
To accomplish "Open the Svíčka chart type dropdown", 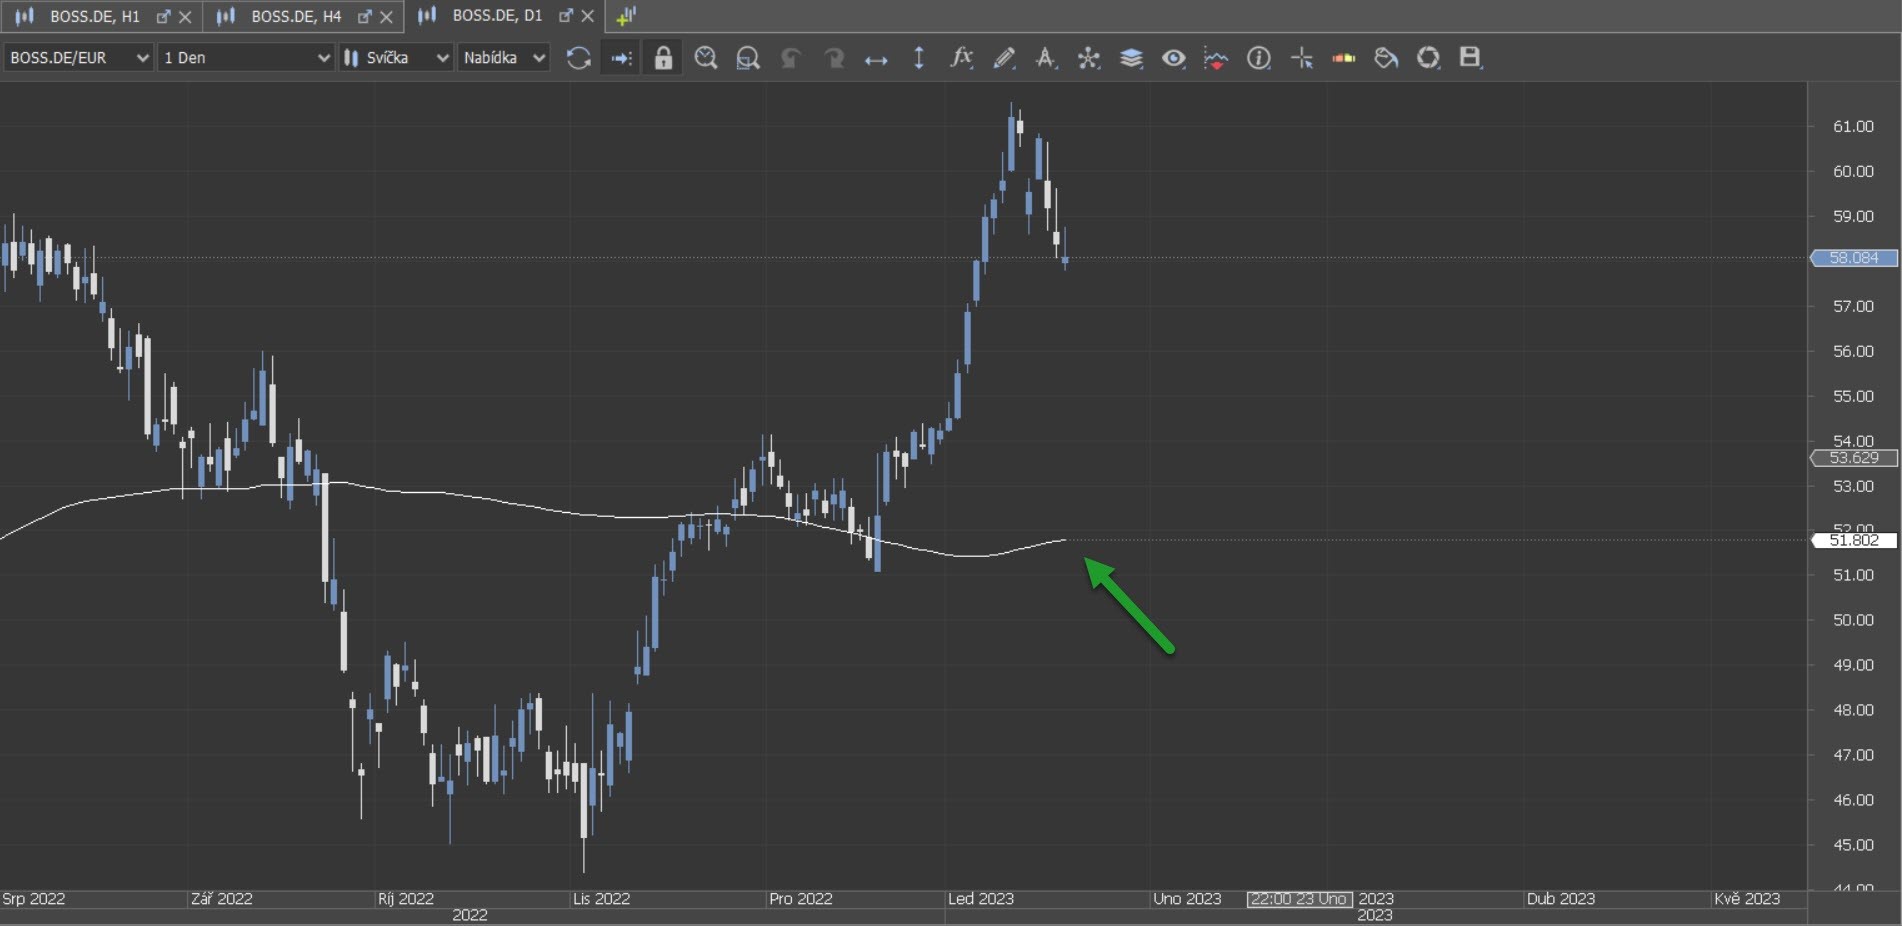I will point(396,58).
